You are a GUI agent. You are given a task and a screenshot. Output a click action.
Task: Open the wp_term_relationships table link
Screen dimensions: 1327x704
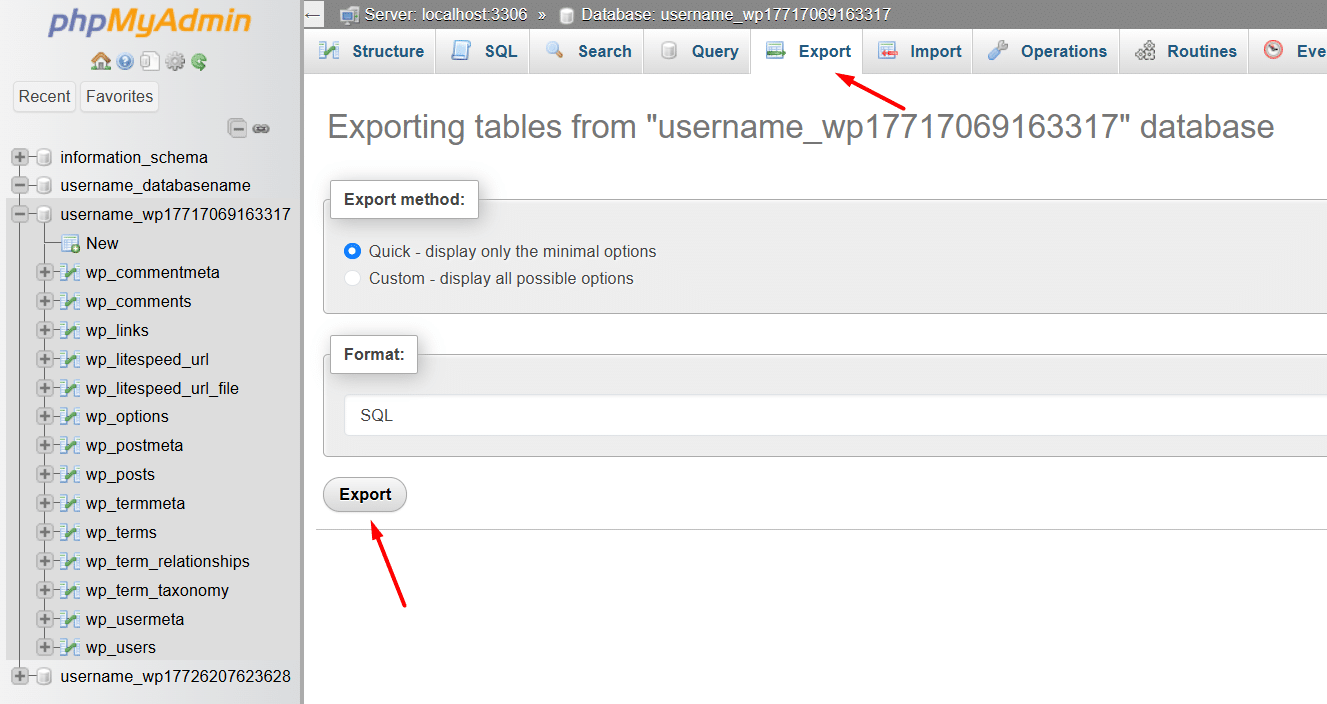pyautogui.click(x=168, y=561)
